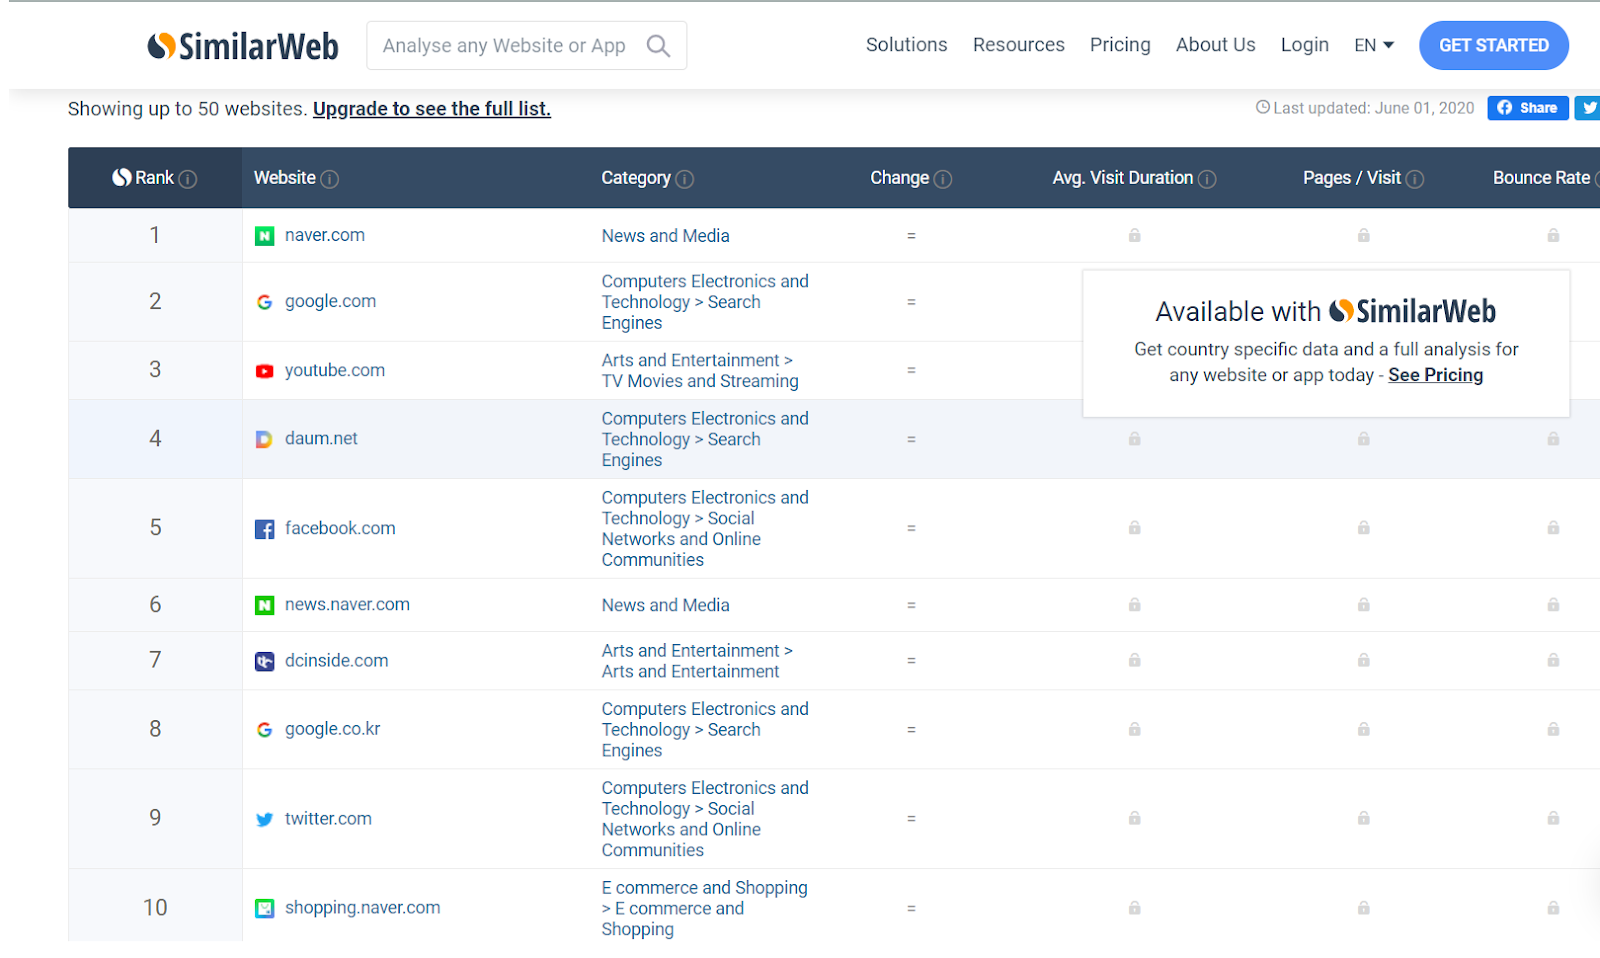This screenshot has height=958, width=1600.
Task: Open the news.naver.com website link
Action: pyautogui.click(x=347, y=604)
